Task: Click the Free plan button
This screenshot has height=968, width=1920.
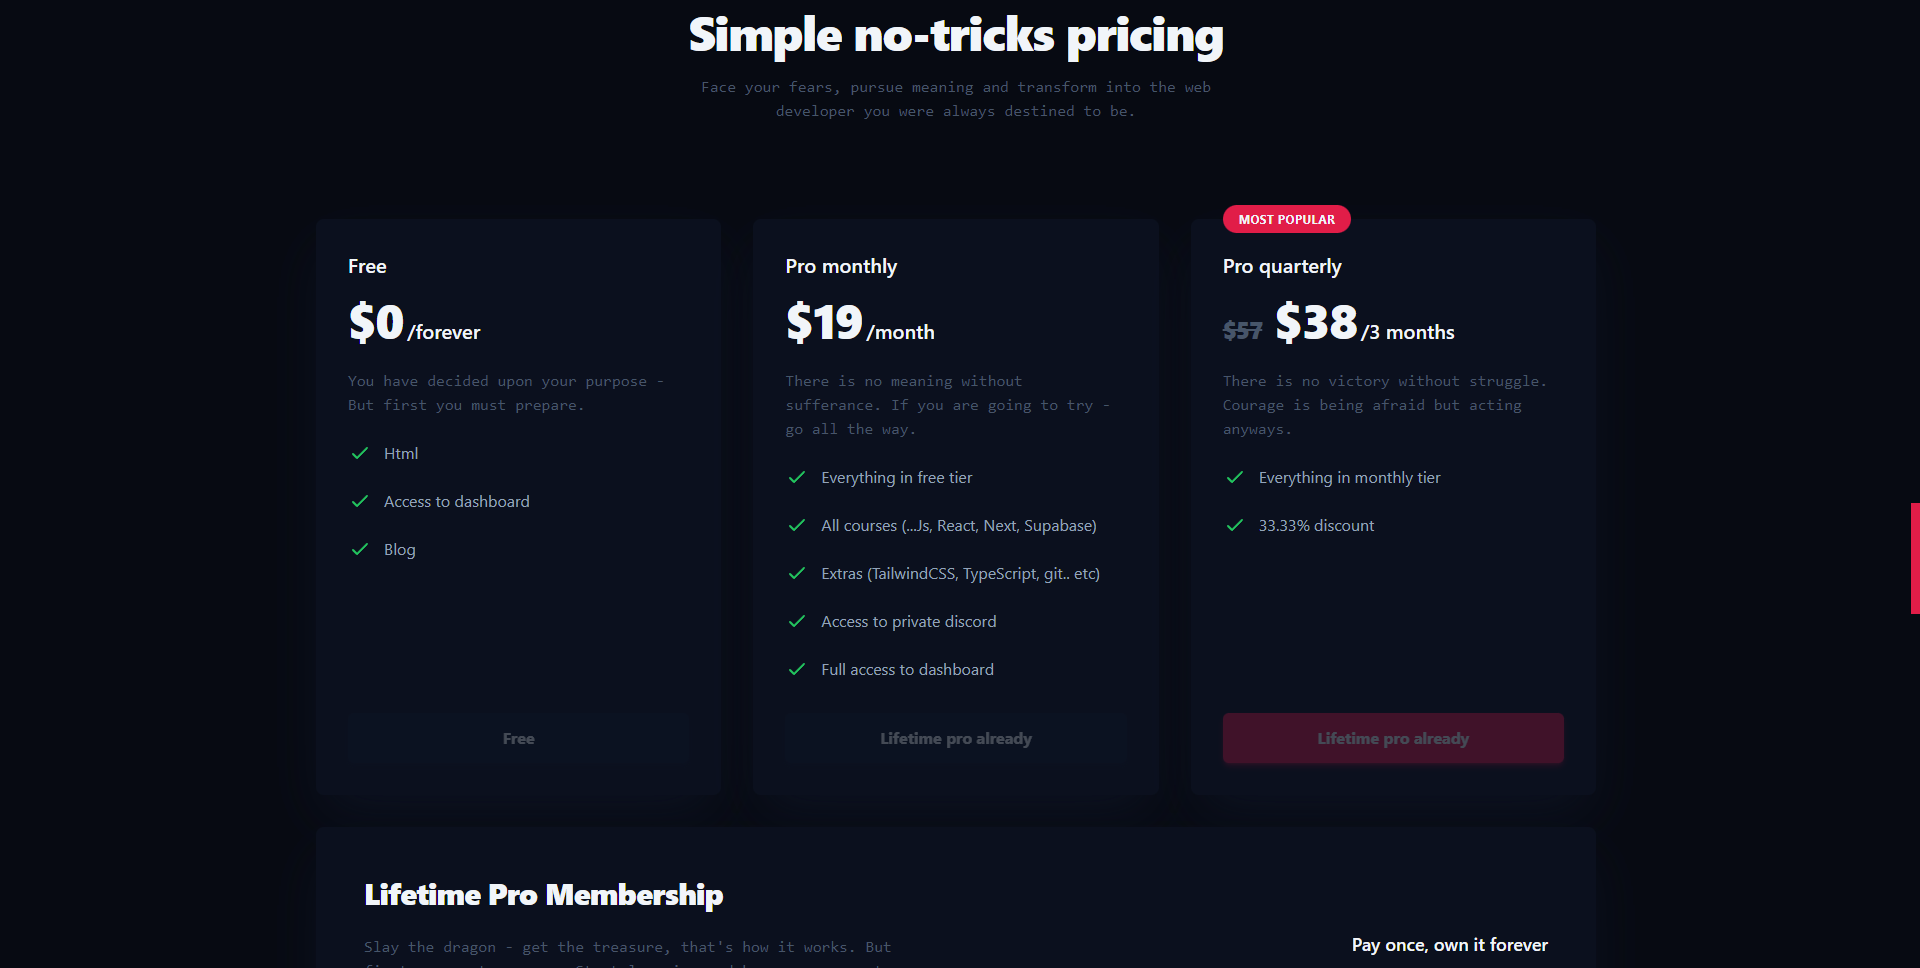Action: tap(518, 738)
